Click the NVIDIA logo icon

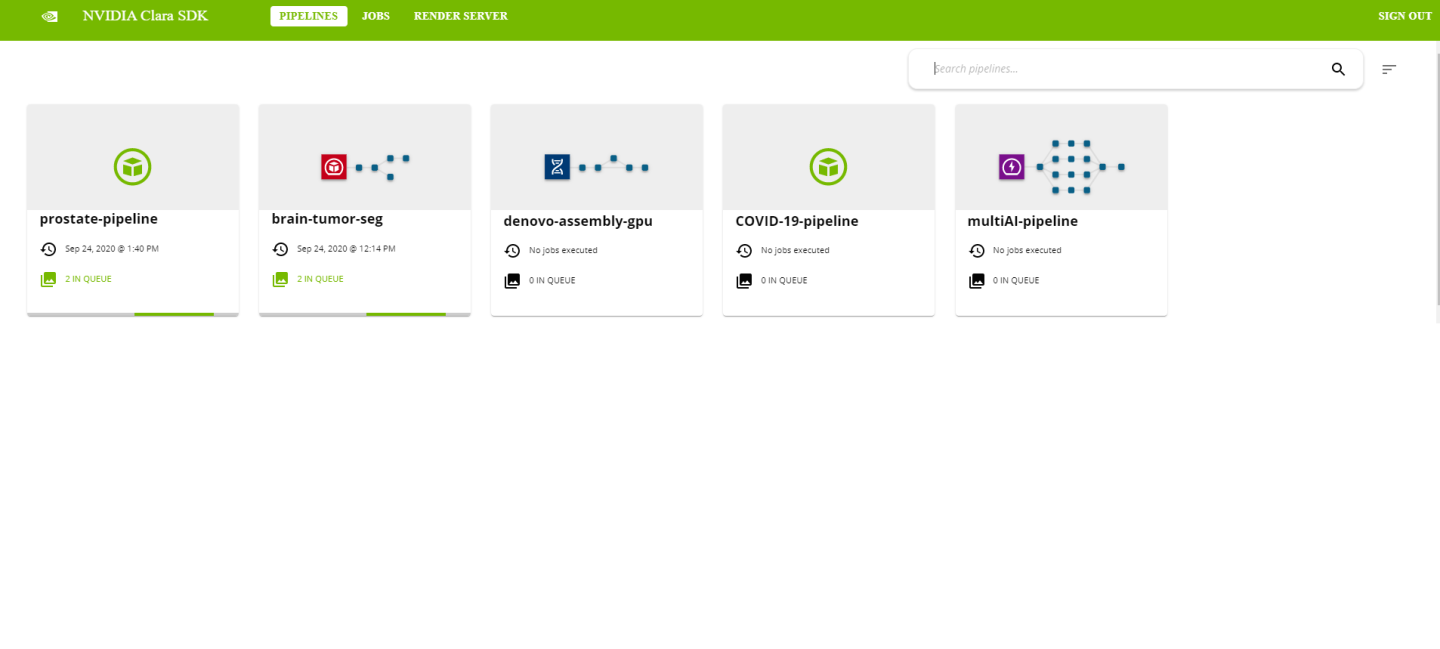pyautogui.click(x=49, y=16)
